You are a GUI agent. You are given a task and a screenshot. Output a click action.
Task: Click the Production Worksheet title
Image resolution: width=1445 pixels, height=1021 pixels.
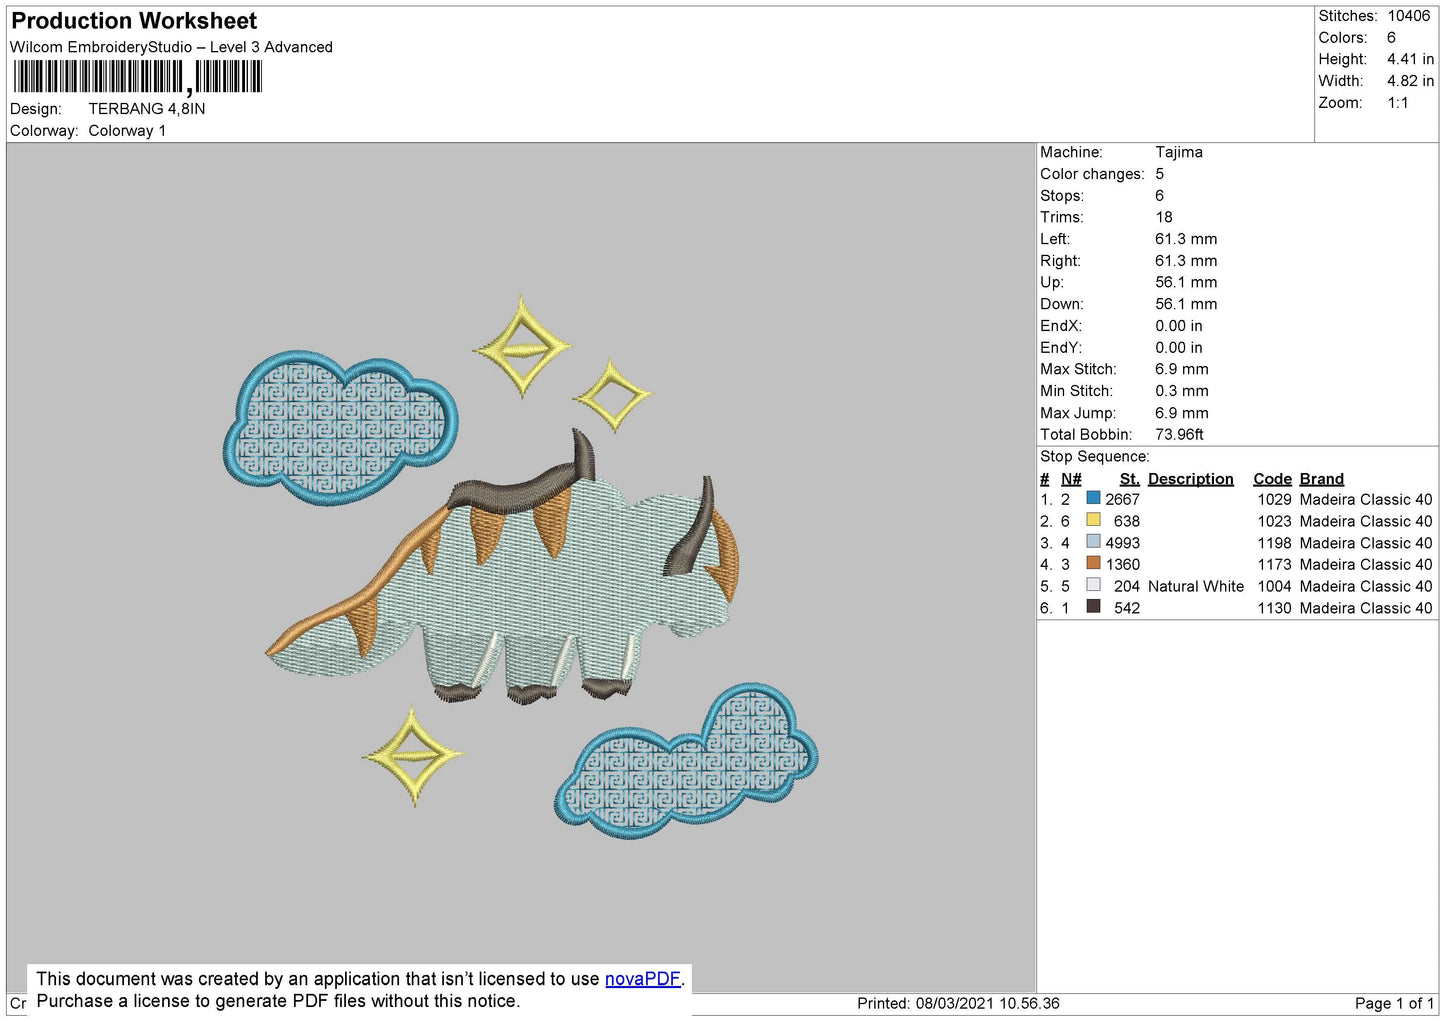pyautogui.click(x=134, y=21)
